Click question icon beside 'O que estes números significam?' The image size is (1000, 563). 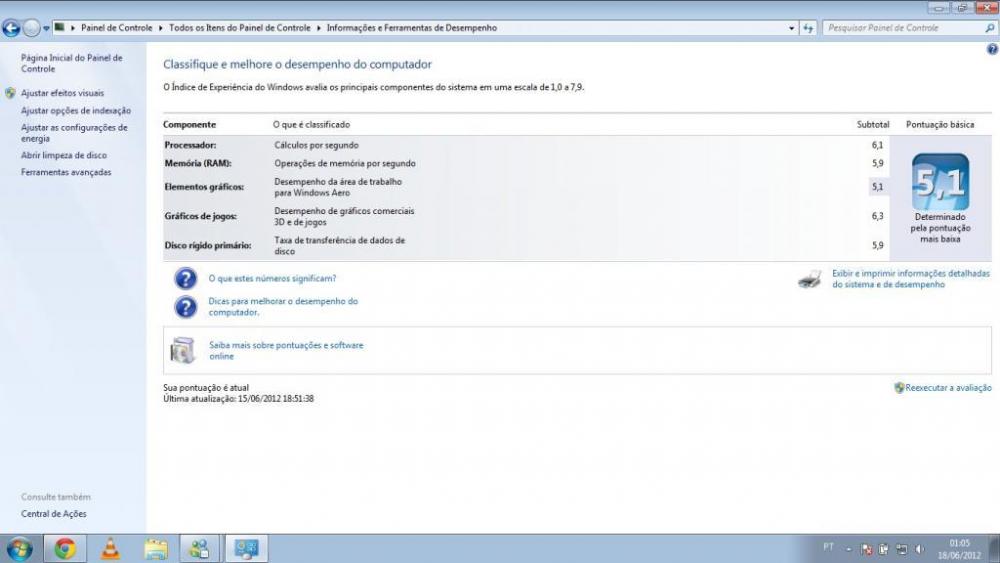click(186, 279)
